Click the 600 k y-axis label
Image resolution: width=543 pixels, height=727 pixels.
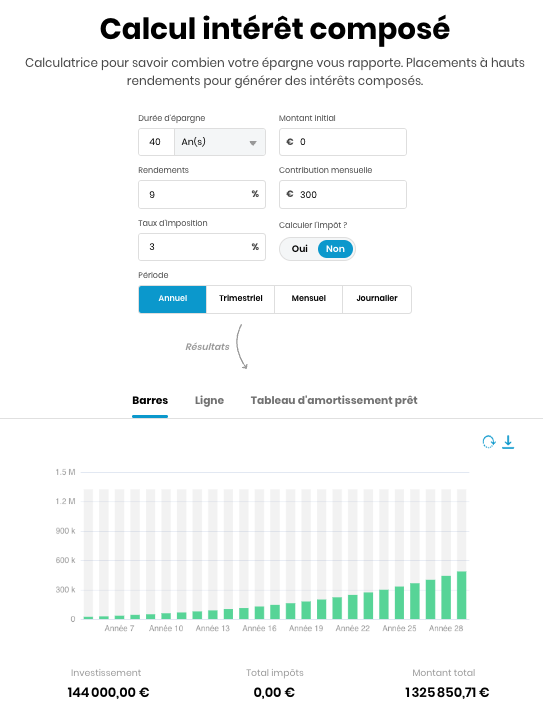(x=65, y=560)
